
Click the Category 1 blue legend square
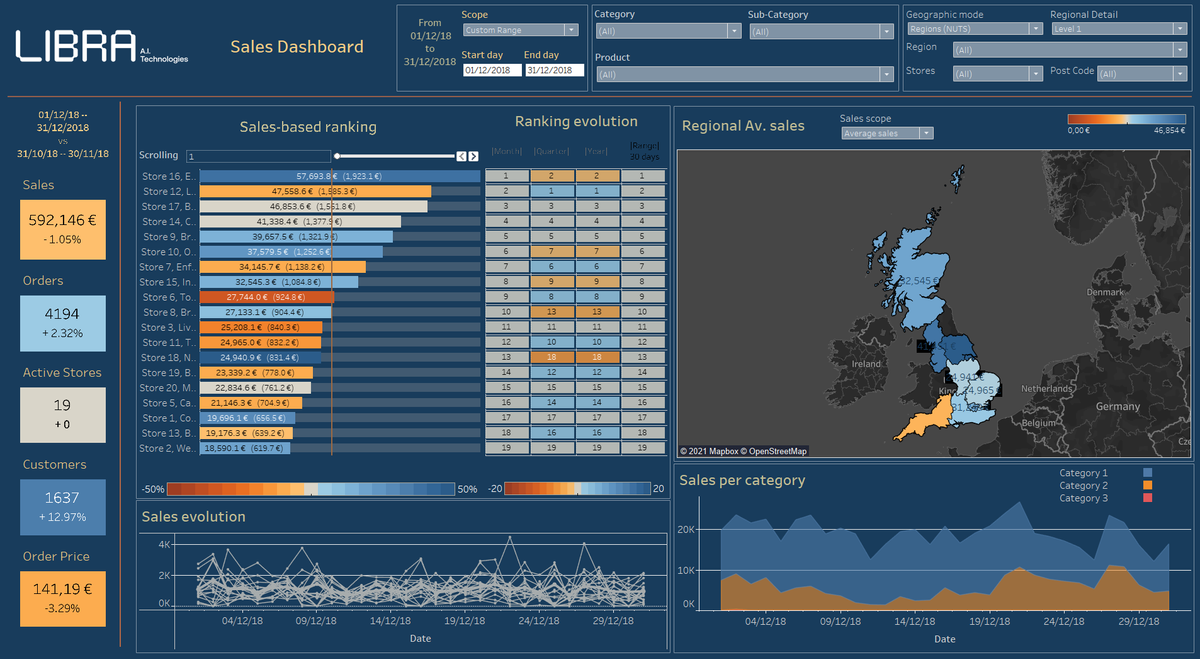pyautogui.click(x=1147, y=473)
